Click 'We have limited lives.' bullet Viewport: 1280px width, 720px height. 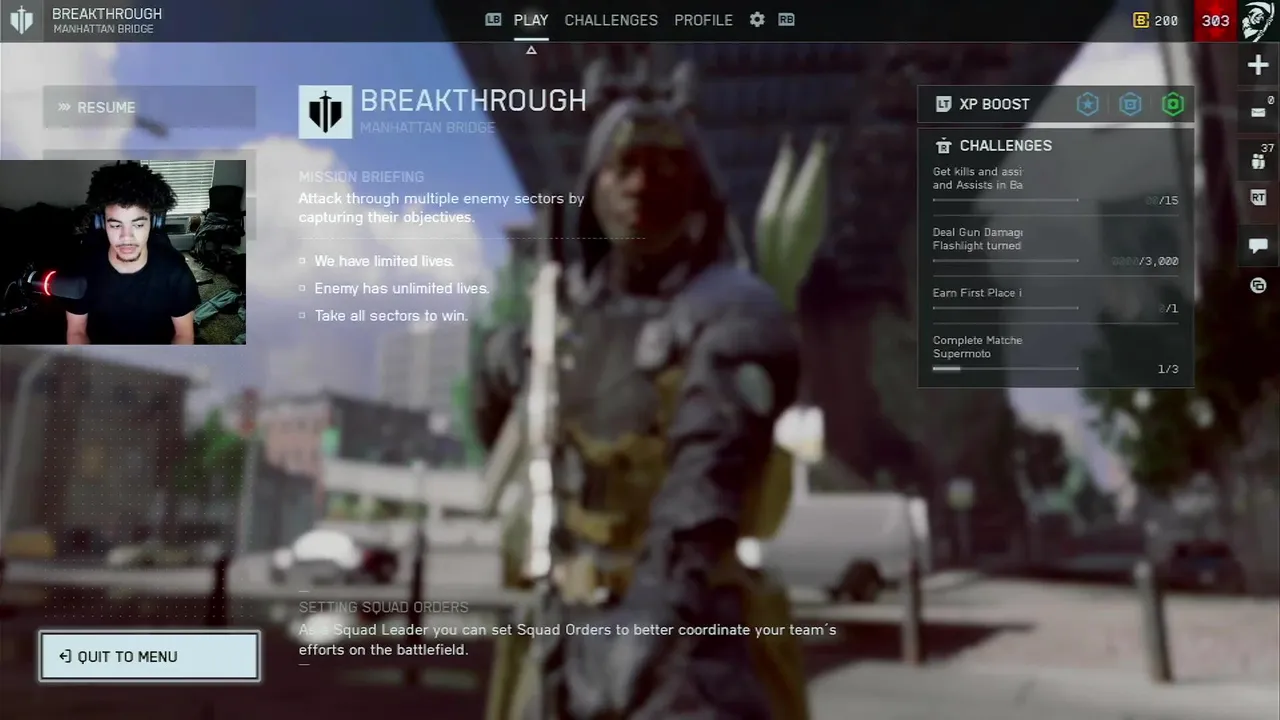click(384, 261)
